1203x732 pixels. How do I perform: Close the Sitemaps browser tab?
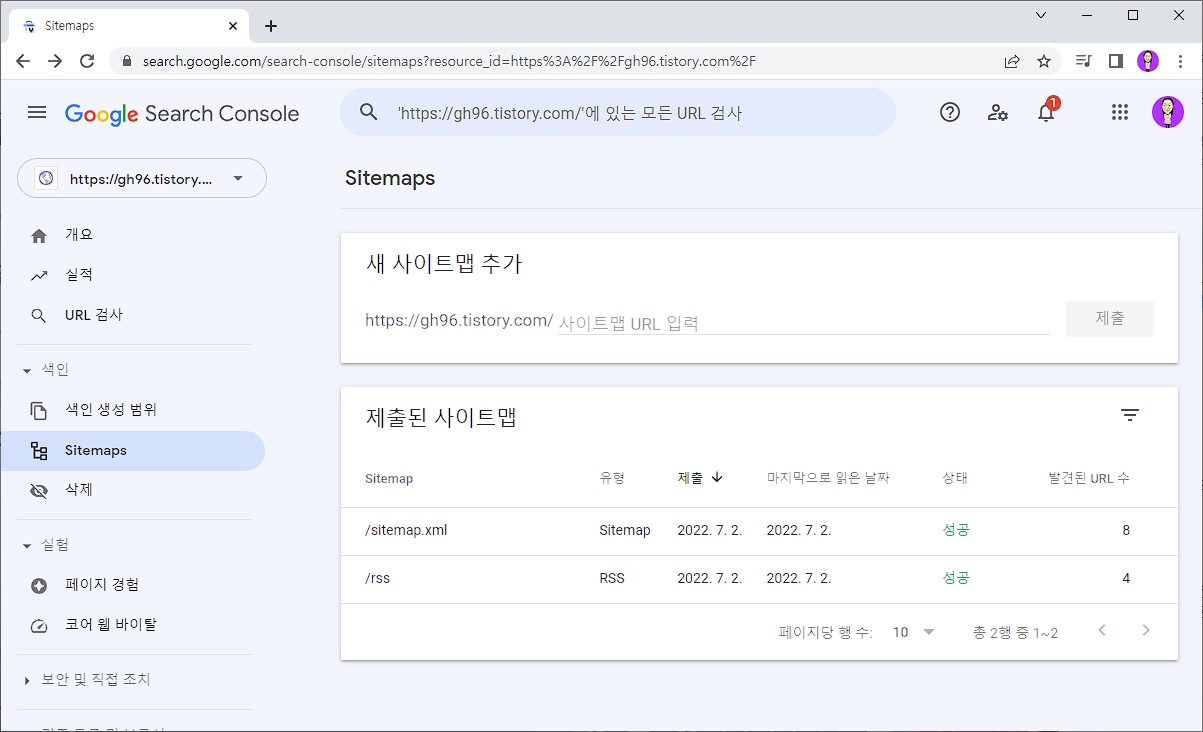point(233,26)
